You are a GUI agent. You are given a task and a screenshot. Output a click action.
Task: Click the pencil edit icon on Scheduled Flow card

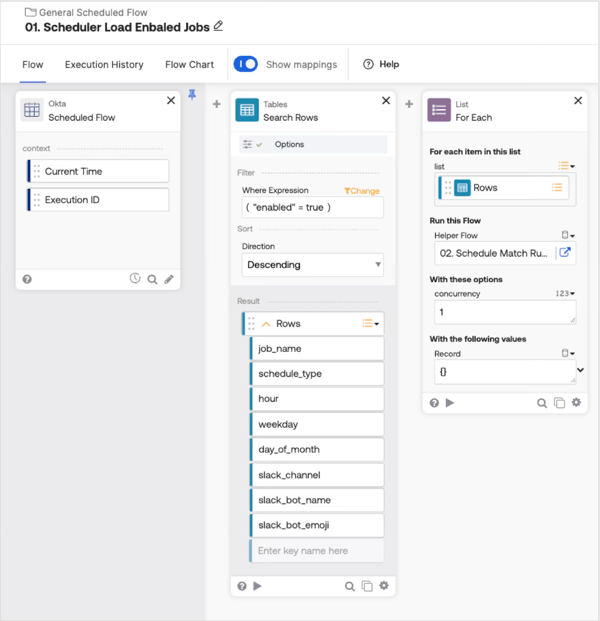(169, 279)
